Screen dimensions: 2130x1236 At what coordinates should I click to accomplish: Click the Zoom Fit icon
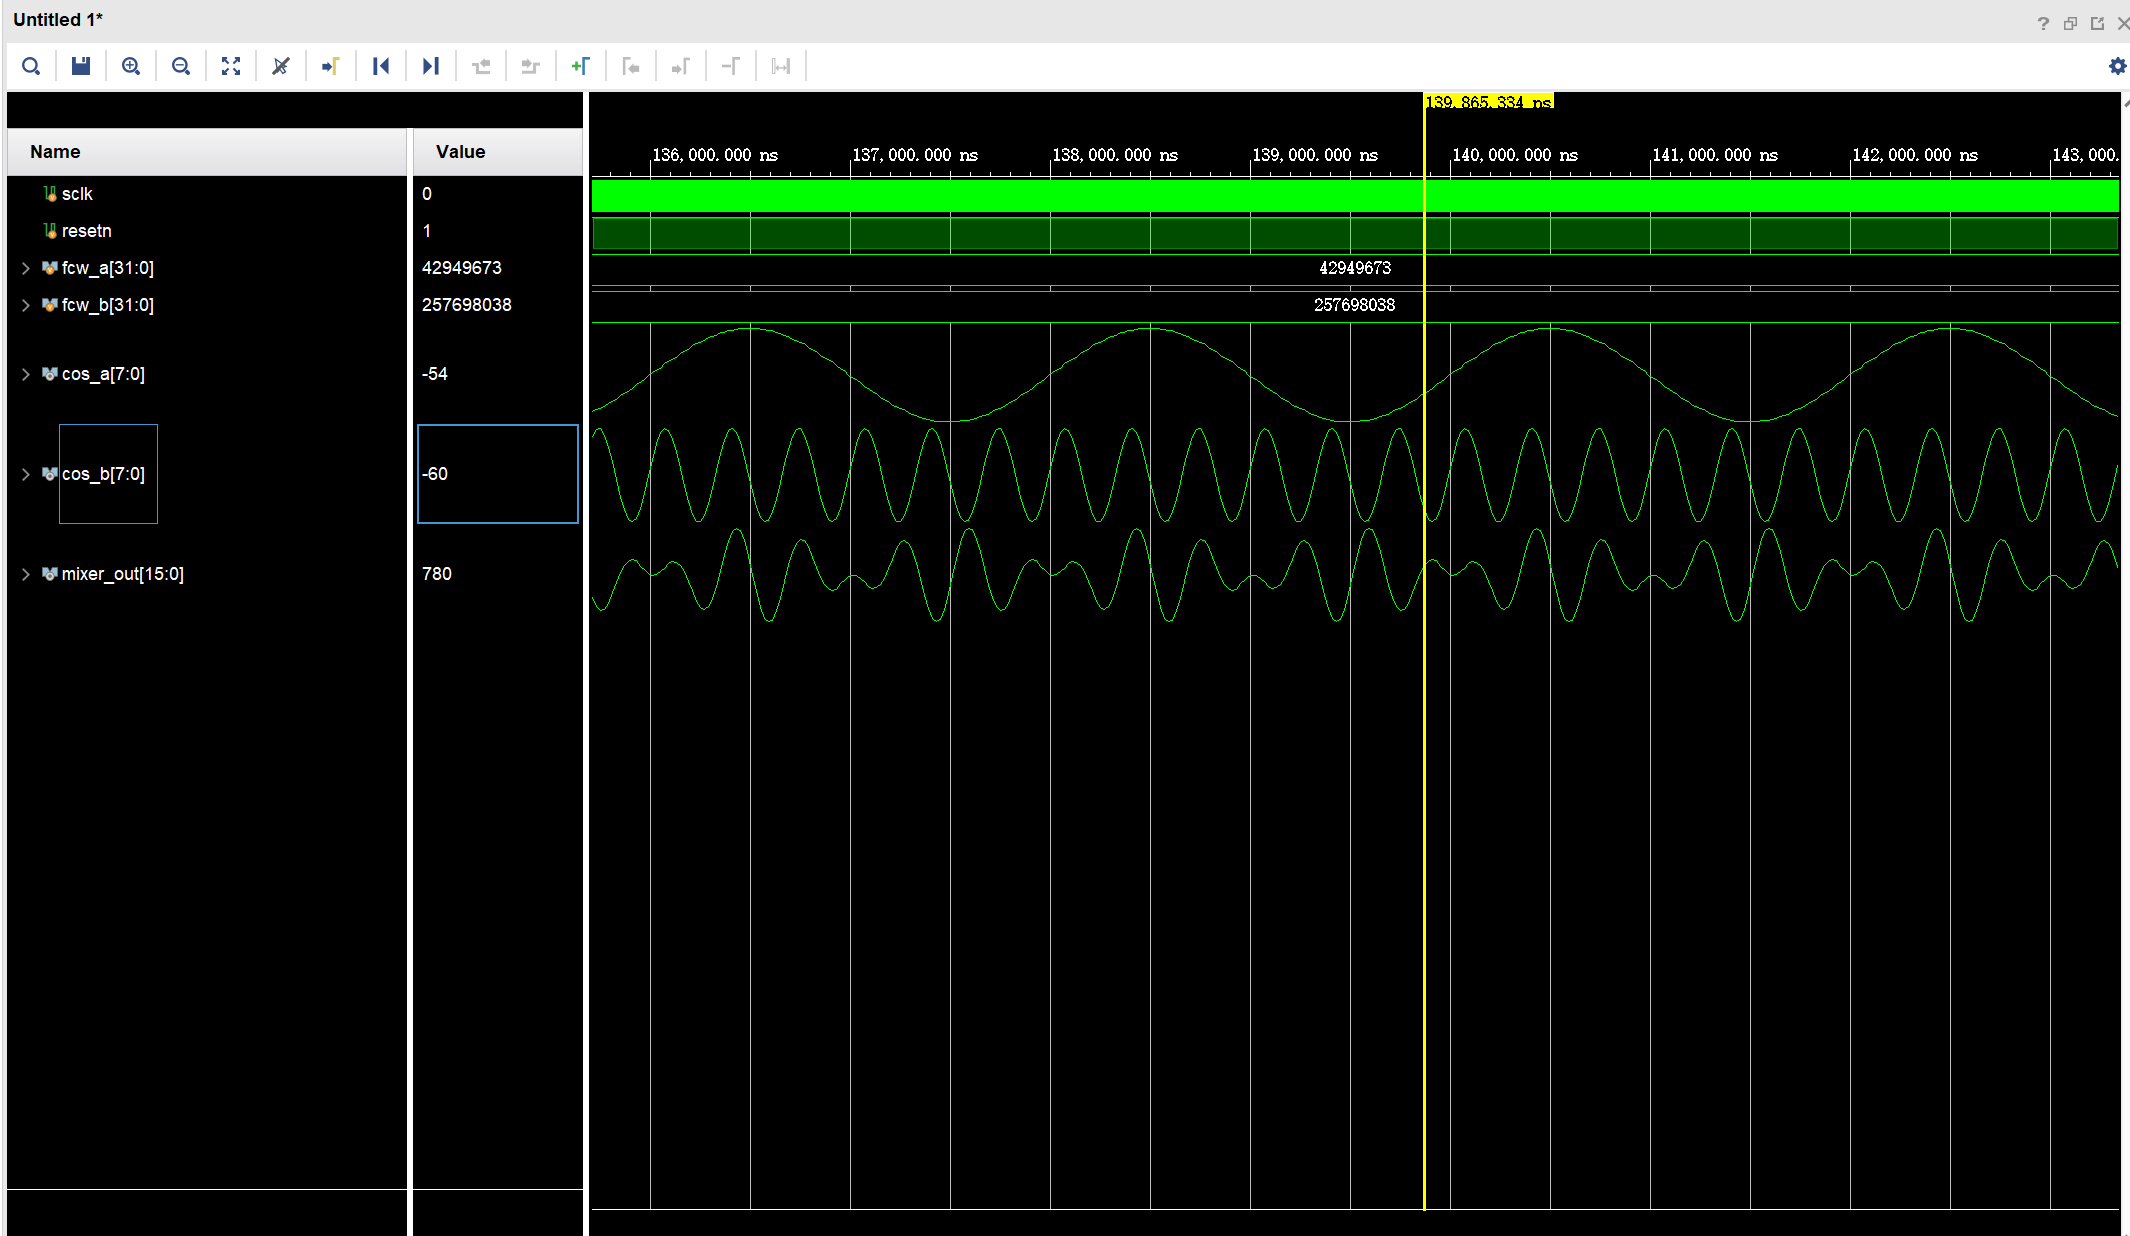tap(231, 66)
